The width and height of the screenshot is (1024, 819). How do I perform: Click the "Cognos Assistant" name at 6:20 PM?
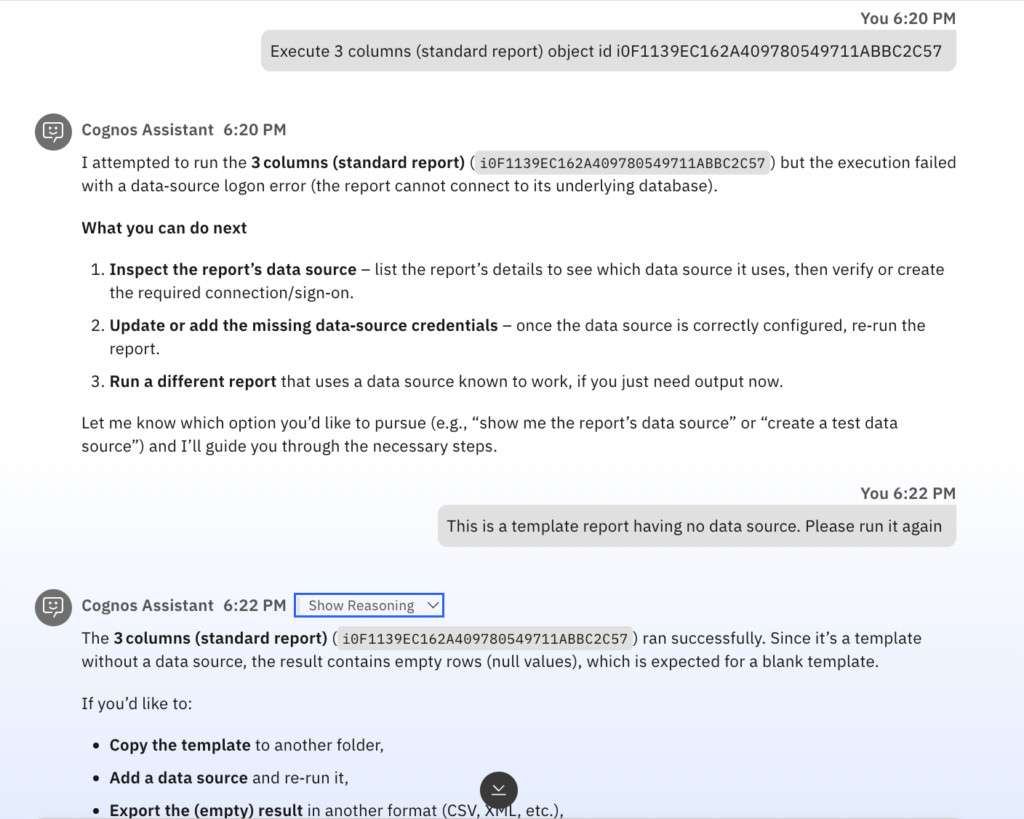(147, 130)
